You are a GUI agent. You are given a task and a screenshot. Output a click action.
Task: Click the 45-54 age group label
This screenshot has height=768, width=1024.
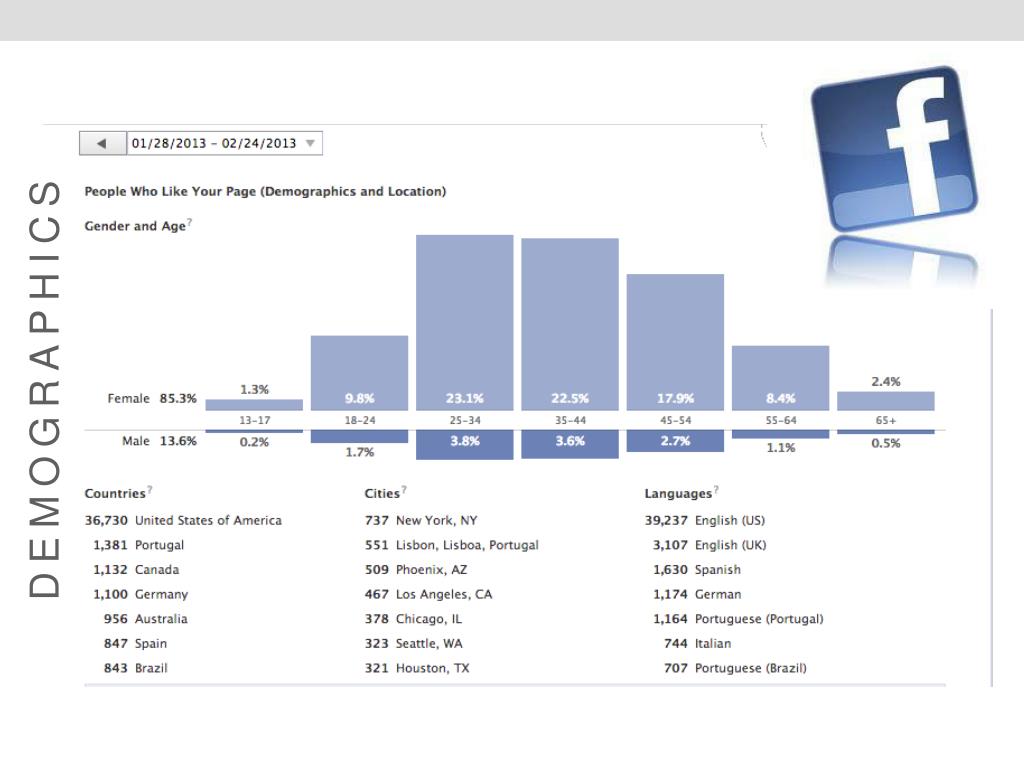tap(675, 421)
